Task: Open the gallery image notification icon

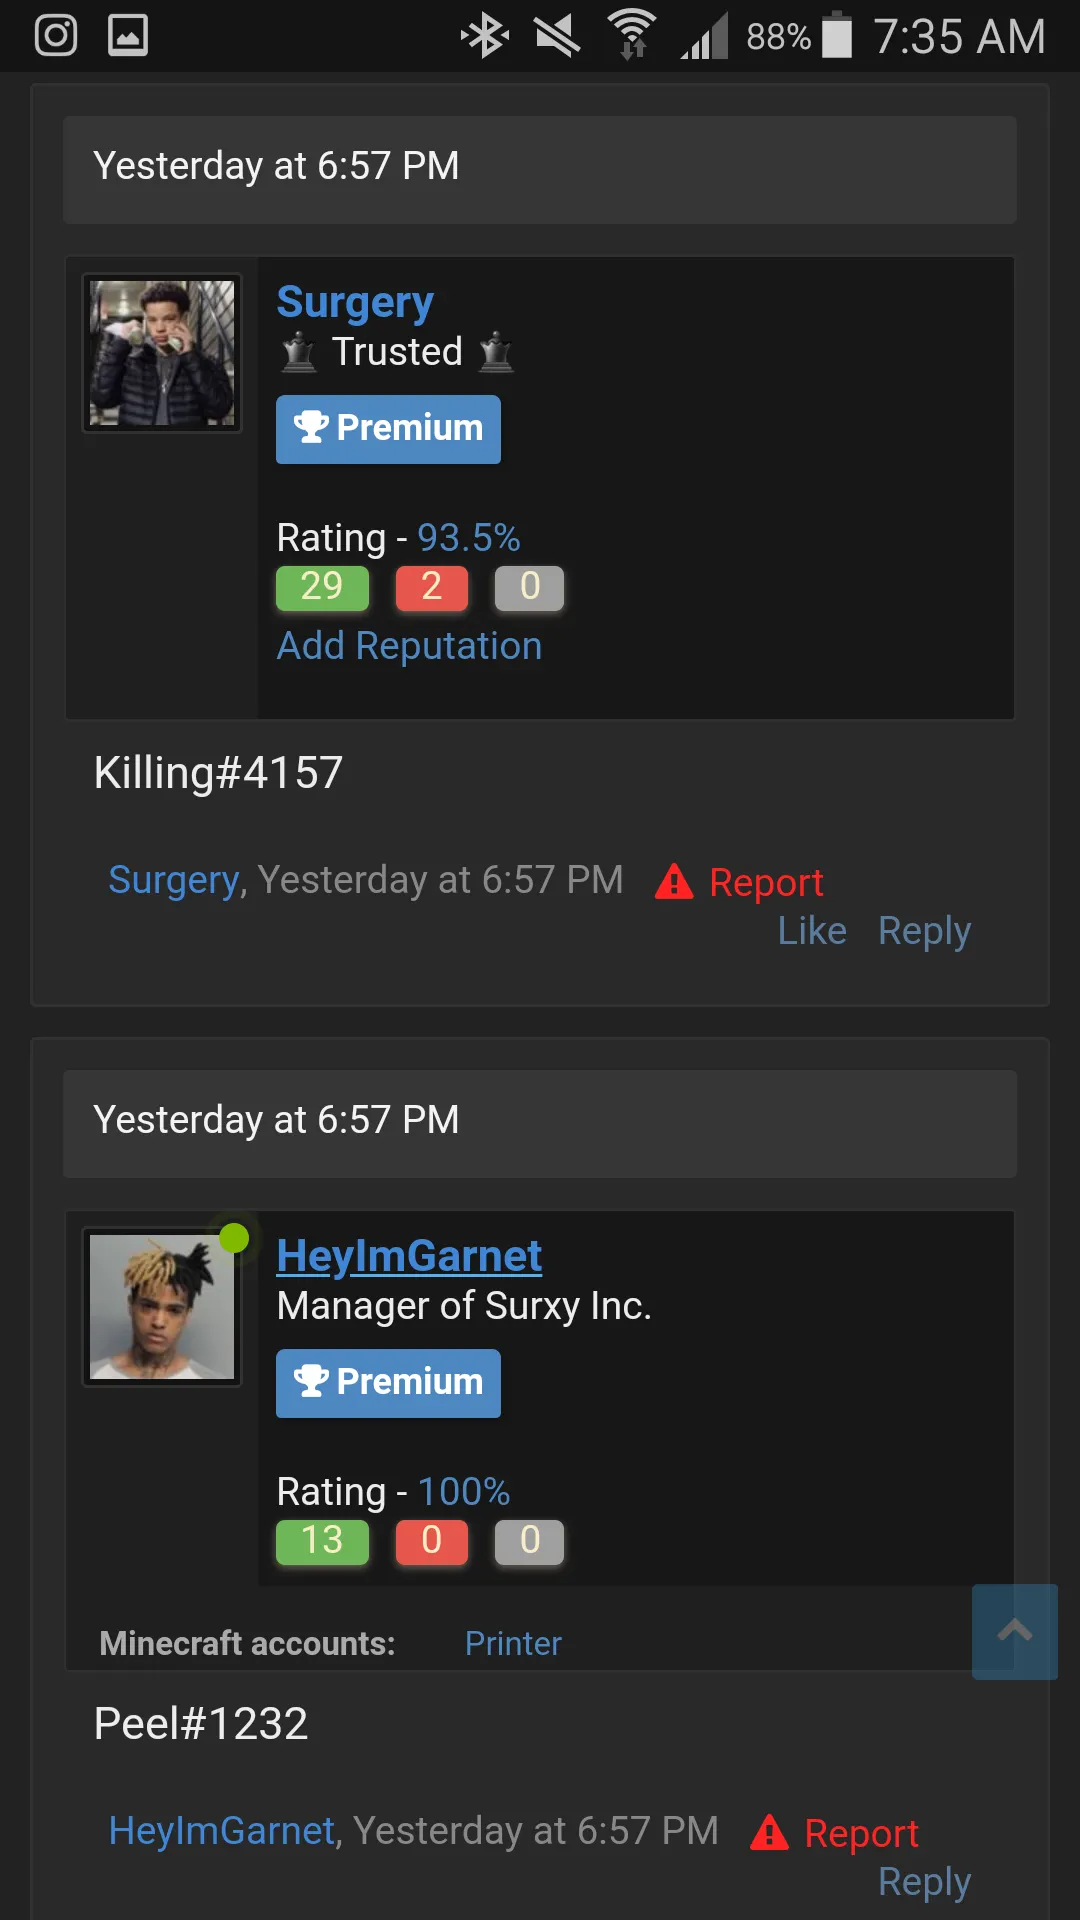Action: [x=128, y=36]
